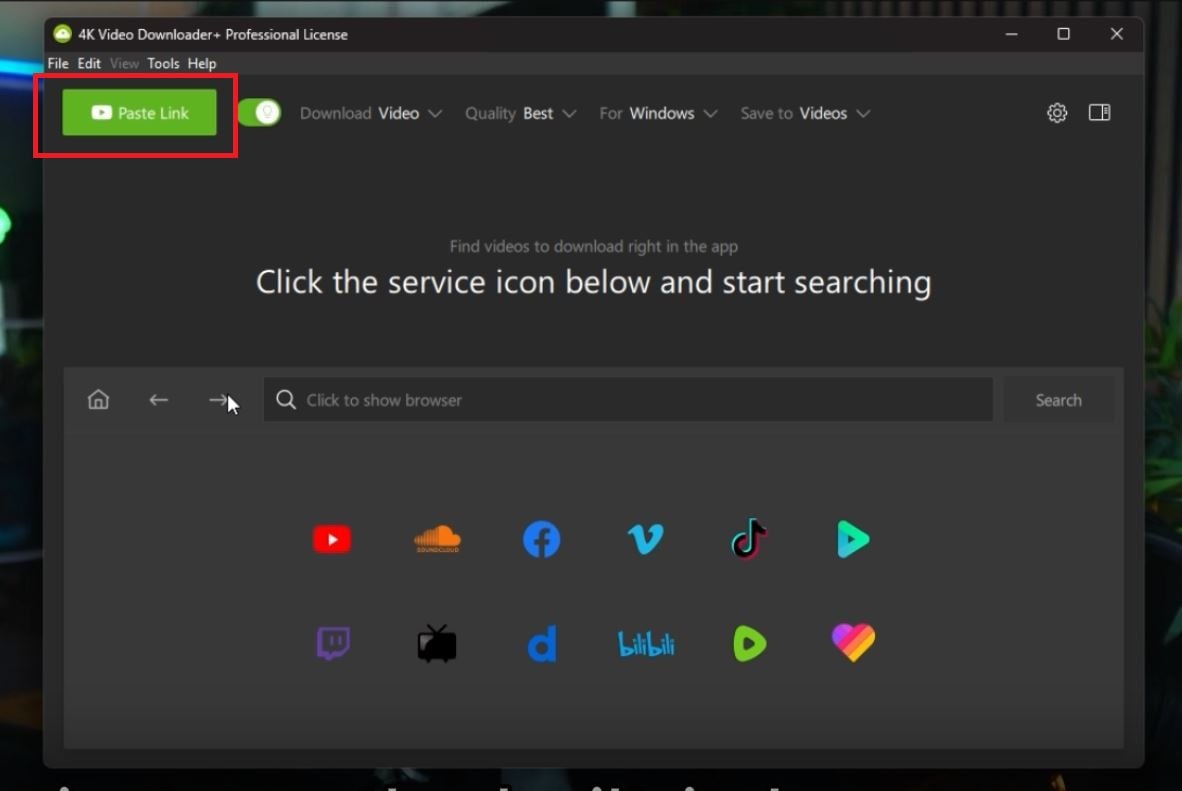
Task: Navigate back in the in-app browser
Action: (158, 400)
